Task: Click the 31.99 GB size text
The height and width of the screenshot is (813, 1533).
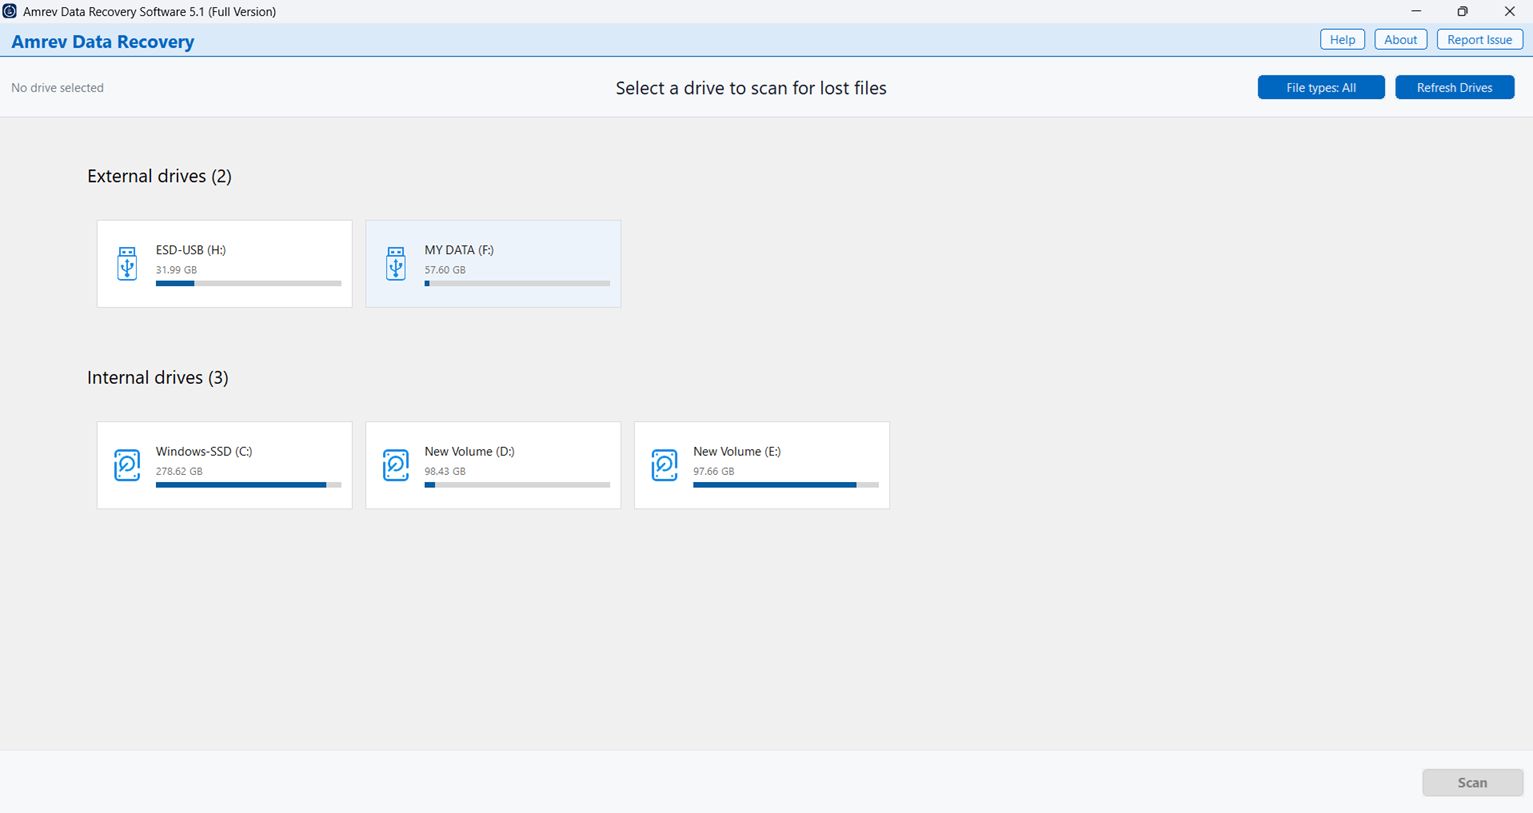Action: click(x=176, y=270)
